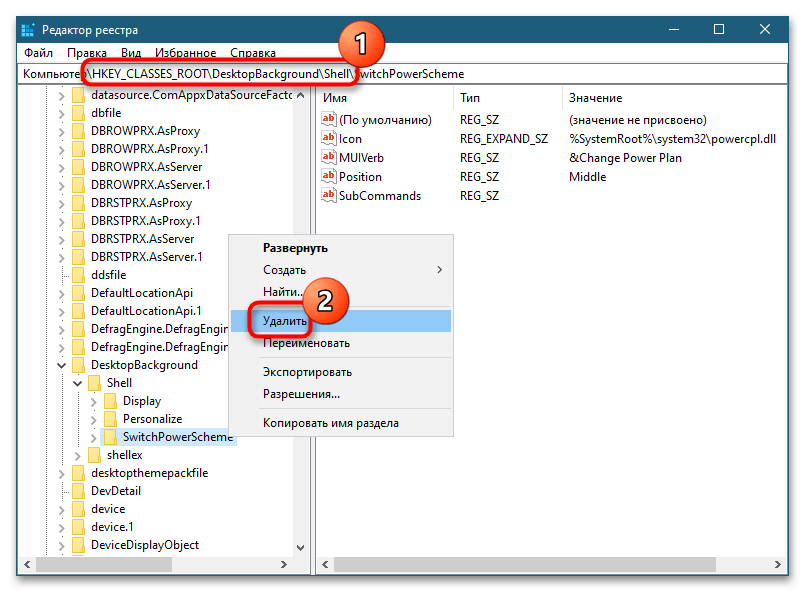This screenshot has width=805, height=592.
Task: Collapse the Shell key node
Action: [77, 383]
